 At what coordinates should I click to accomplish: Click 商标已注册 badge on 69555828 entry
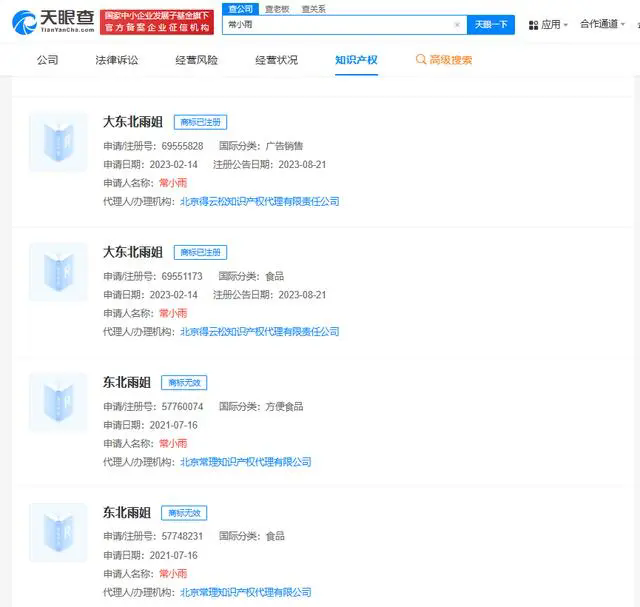[200, 122]
